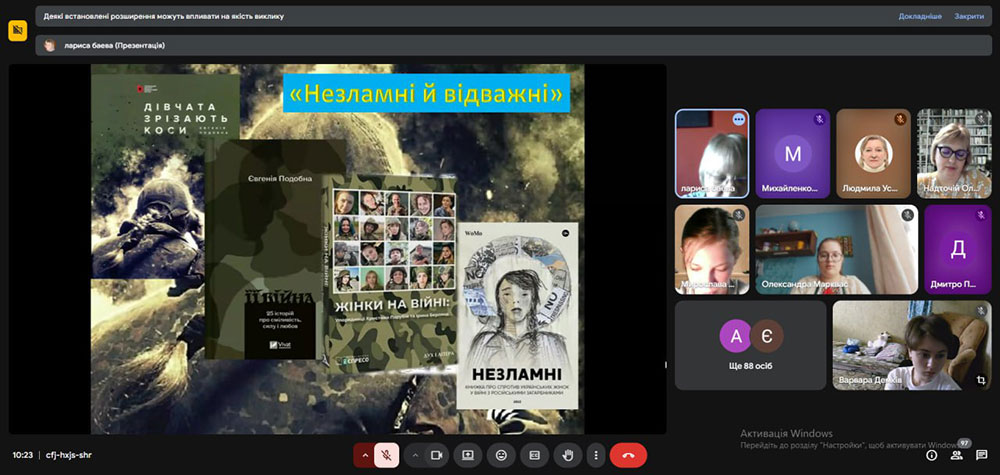Leave the call with red hang-up button

[x=628, y=455]
